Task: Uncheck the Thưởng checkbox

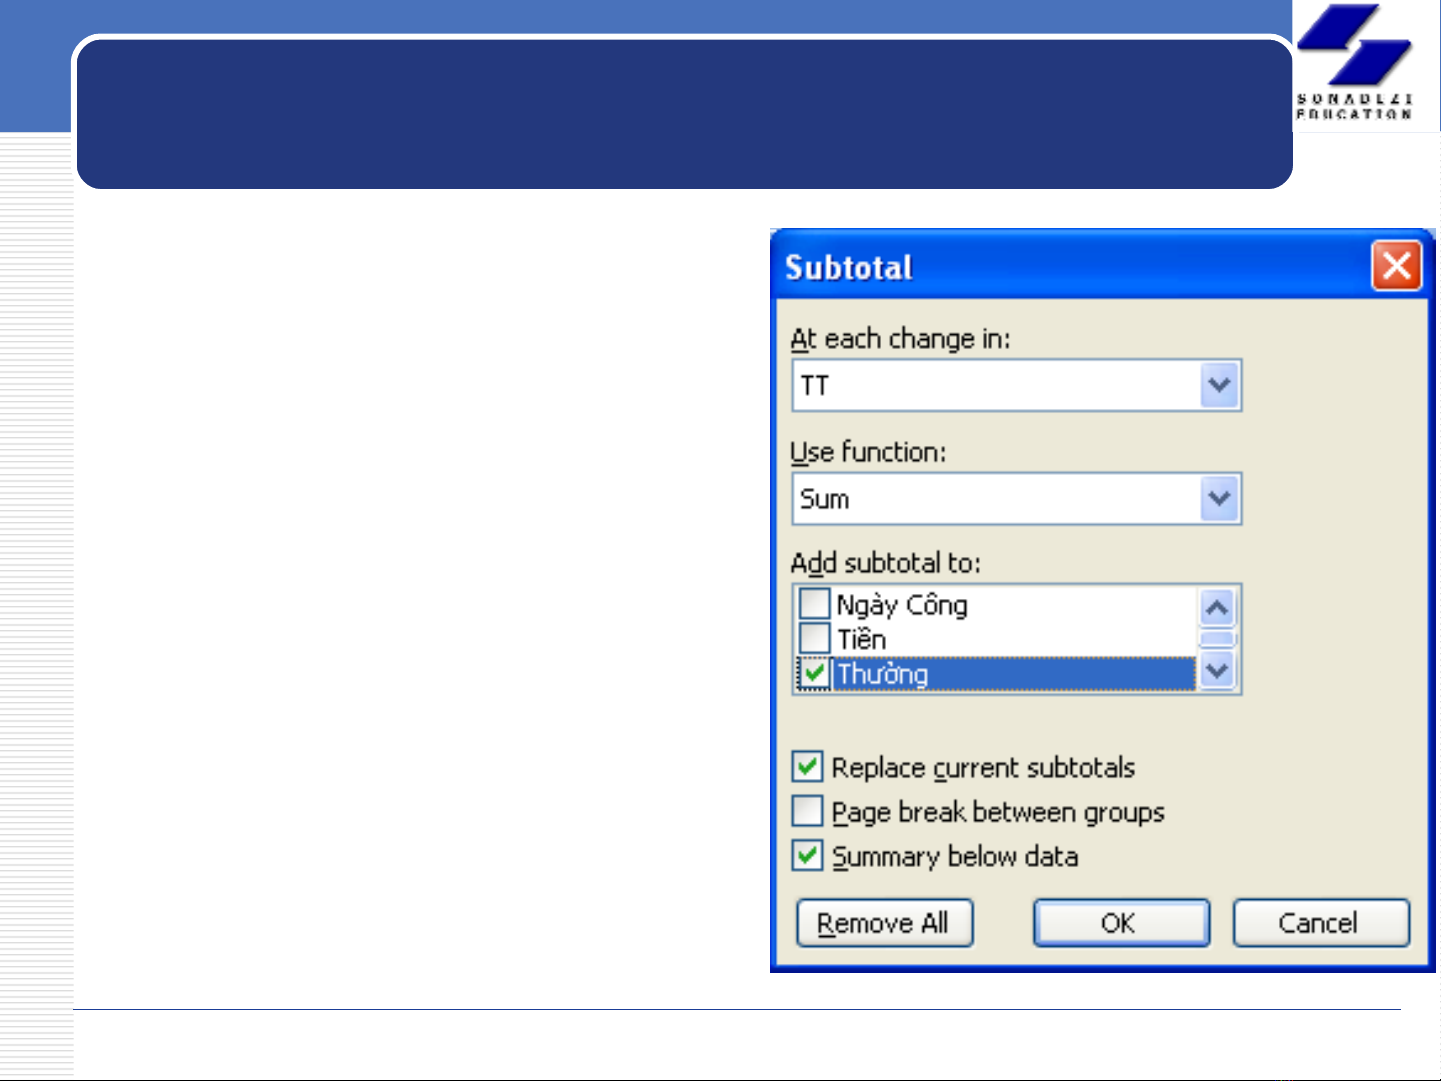Action: 815,673
